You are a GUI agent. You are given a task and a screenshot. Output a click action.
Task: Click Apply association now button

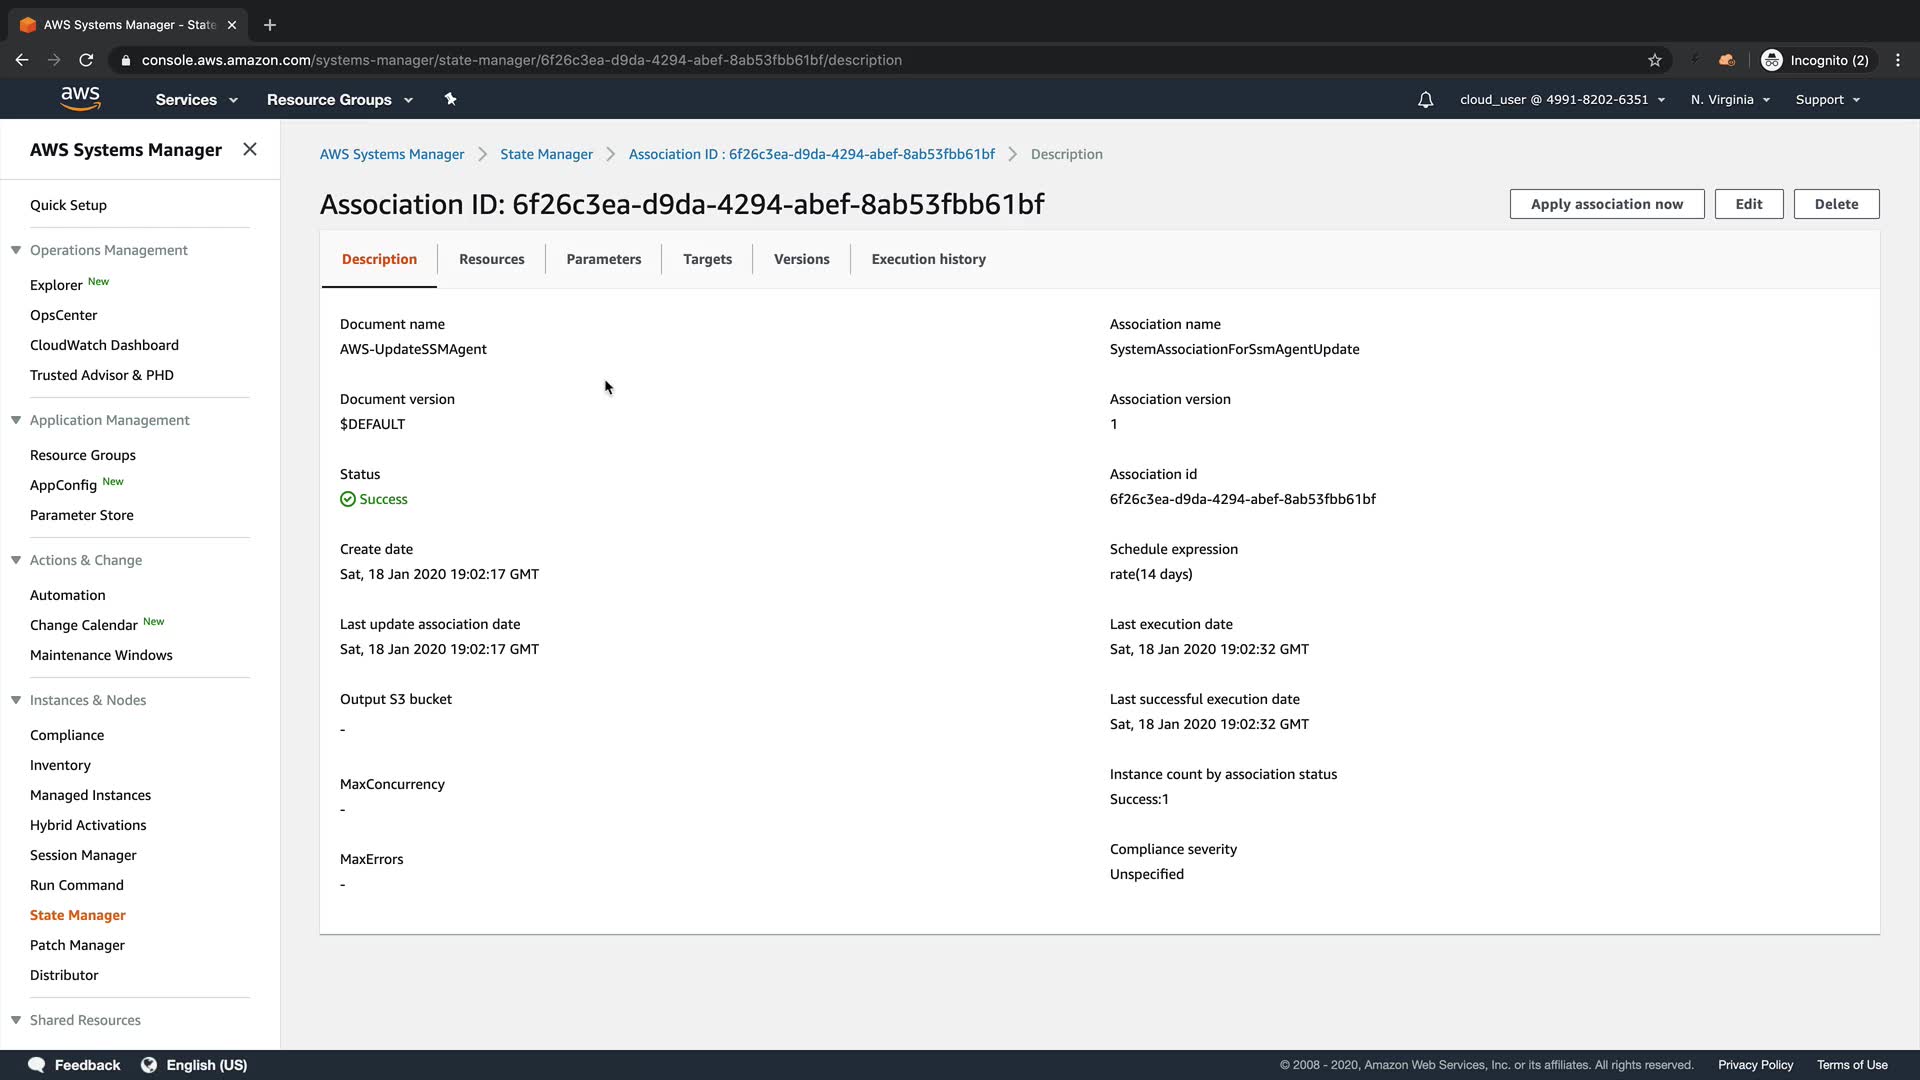pos(1606,204)
